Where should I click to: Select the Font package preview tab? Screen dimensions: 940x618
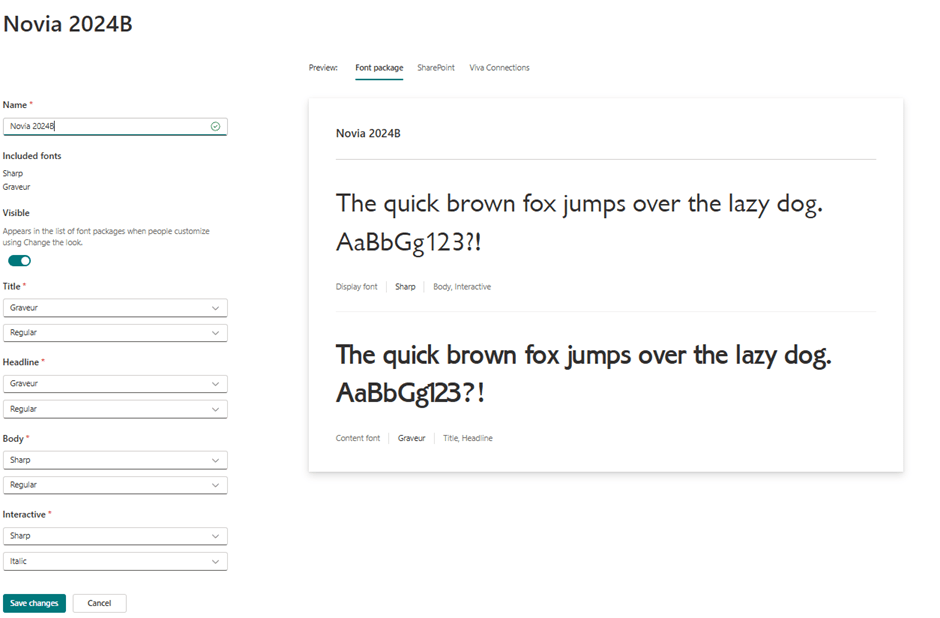(378, 67)
